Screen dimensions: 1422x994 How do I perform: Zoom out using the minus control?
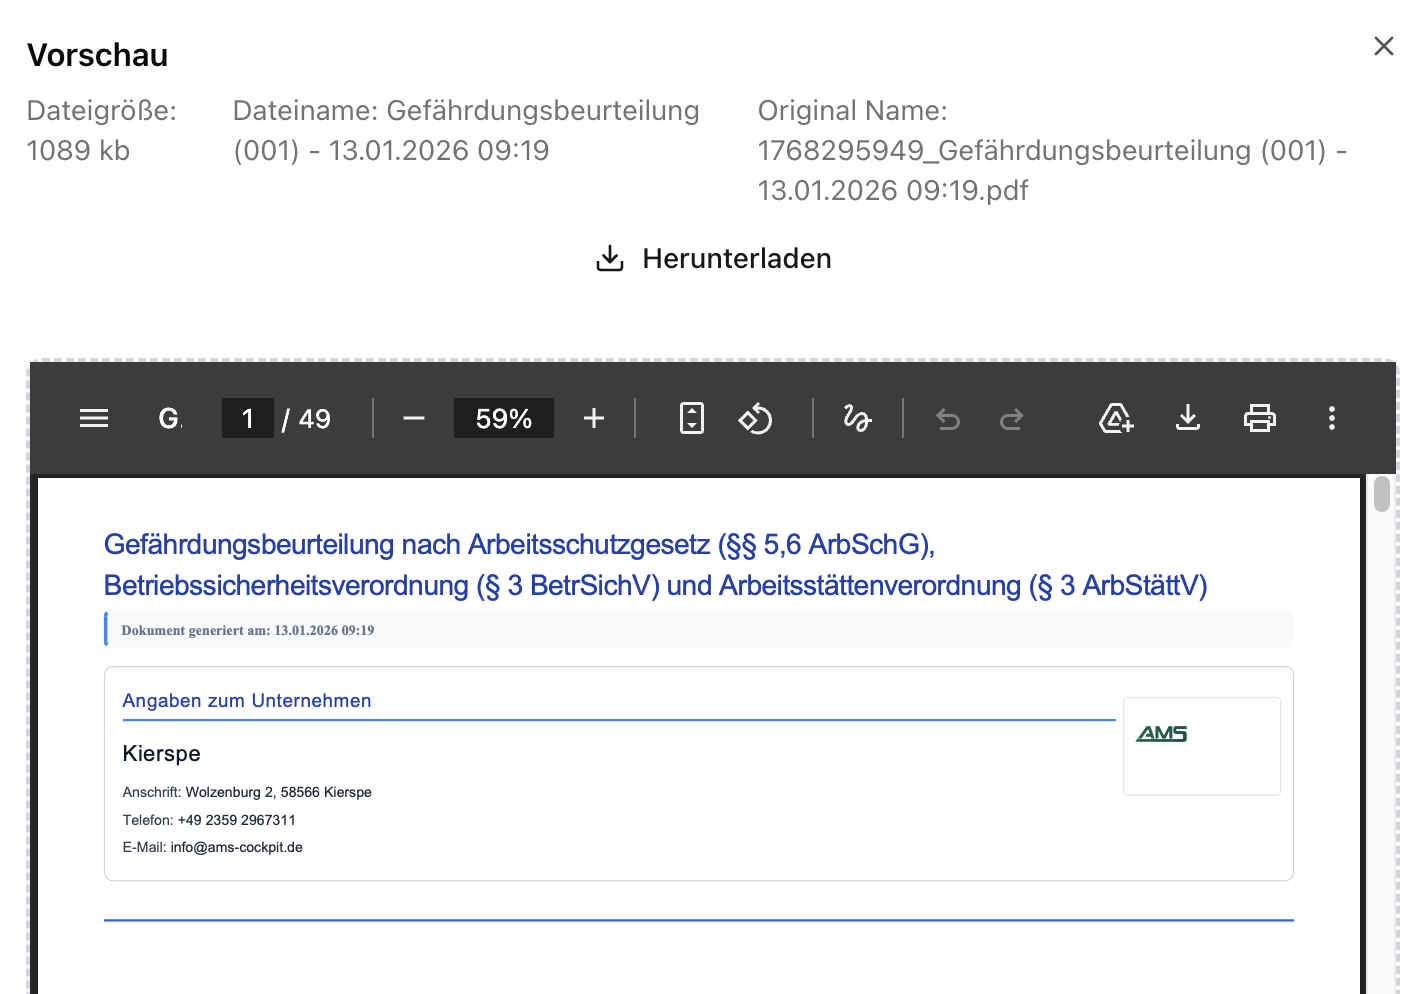pos(413,418)
